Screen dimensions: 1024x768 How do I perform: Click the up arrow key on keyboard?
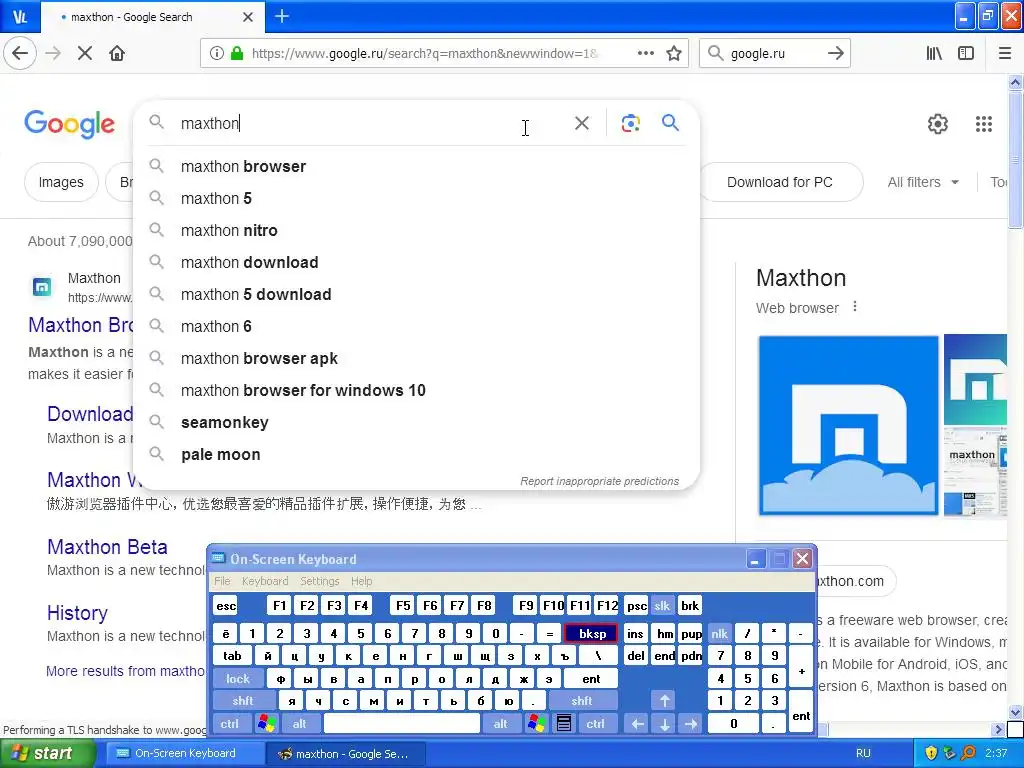[x=664, y=701]
